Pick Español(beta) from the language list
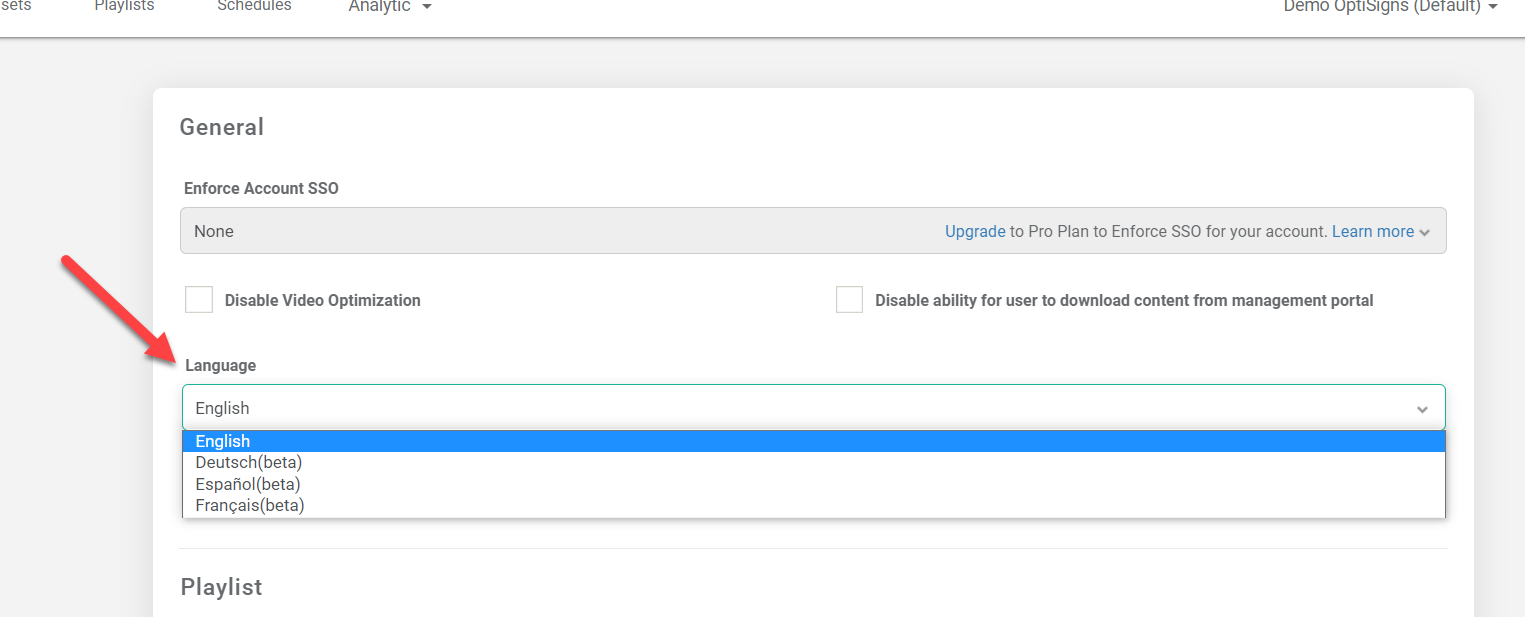 248,484
